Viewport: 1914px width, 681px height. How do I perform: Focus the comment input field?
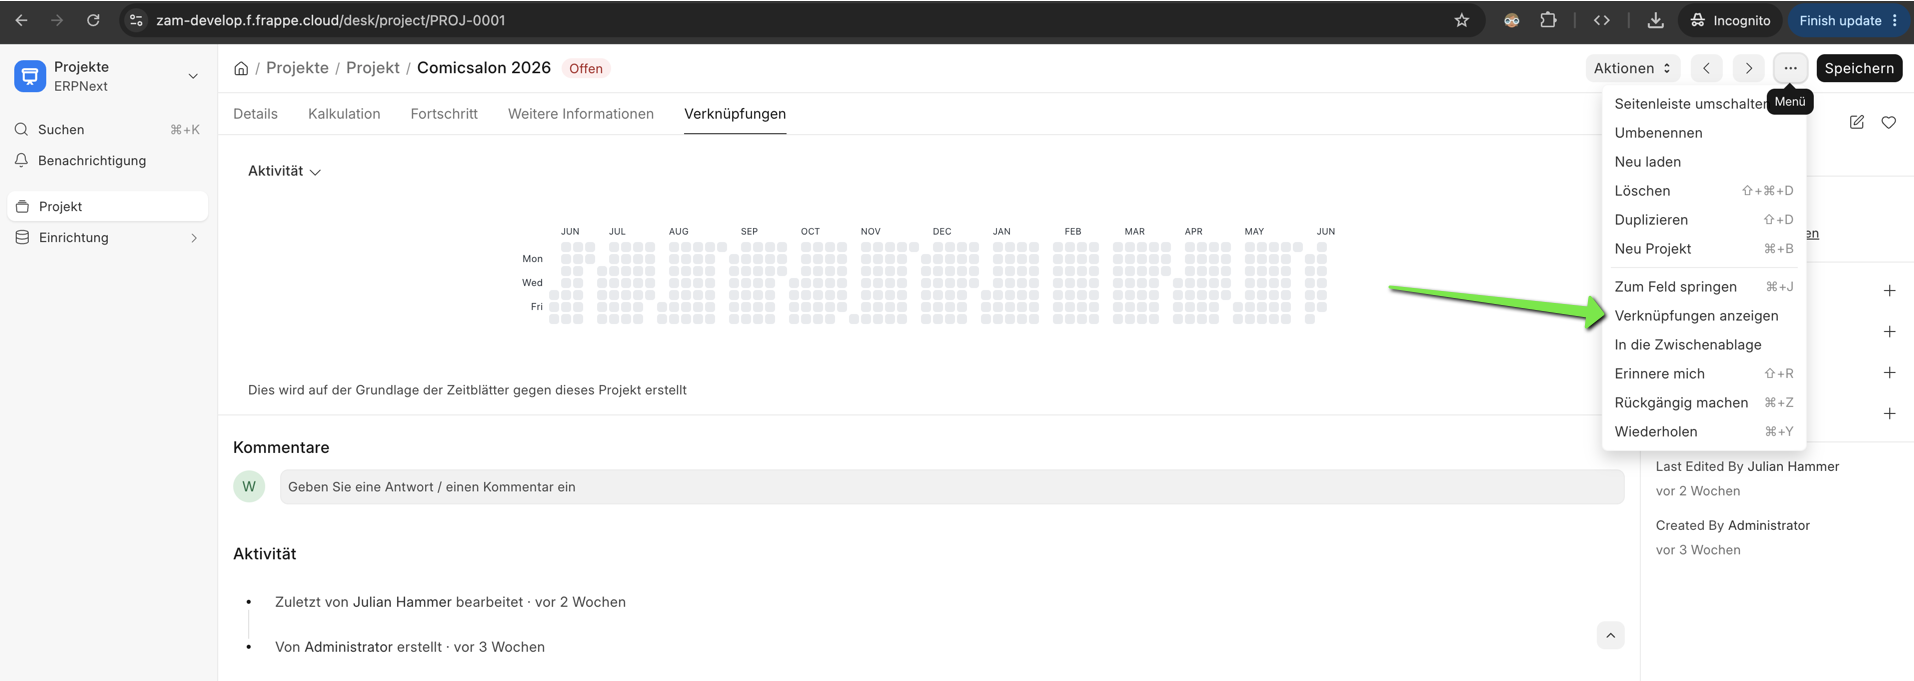[x=952, y=487]
